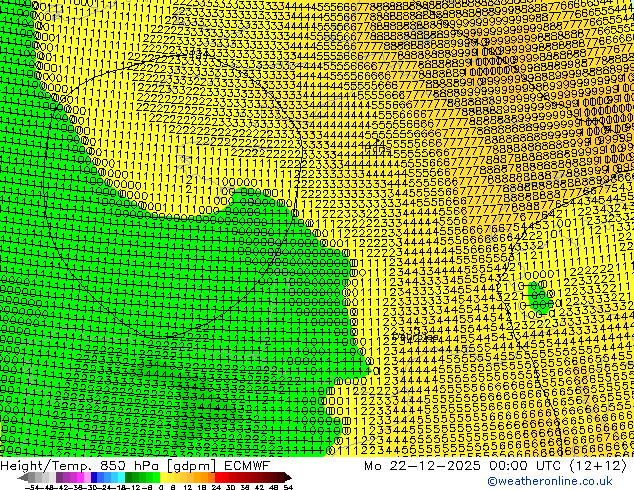Pick the bright red swatch above 24
634x490 pixels.
218,478
